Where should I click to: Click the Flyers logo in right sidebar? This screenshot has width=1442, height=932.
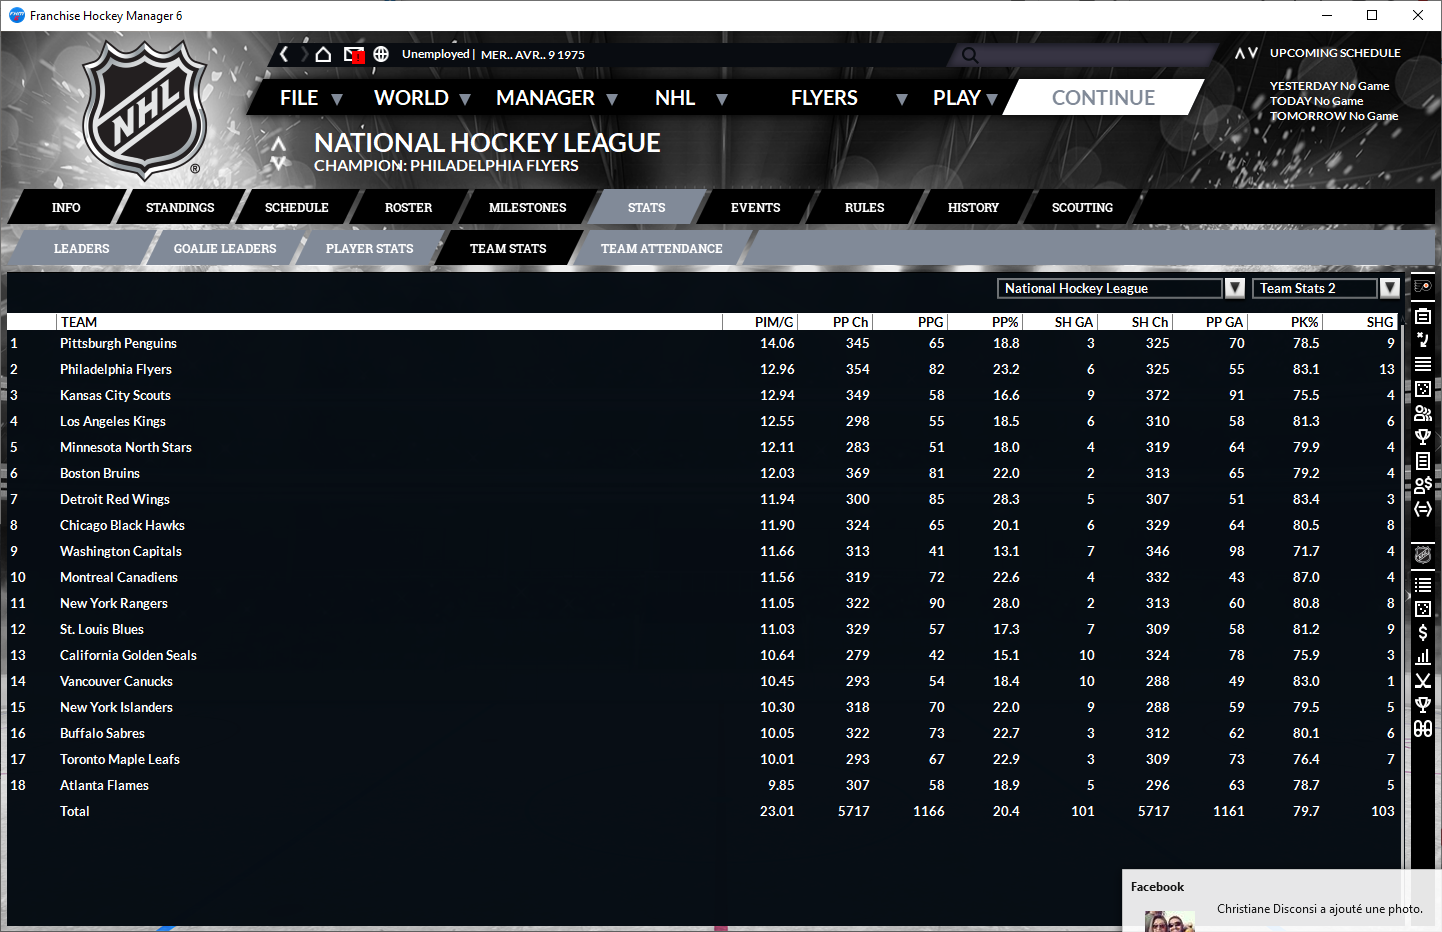(1423, 286)
